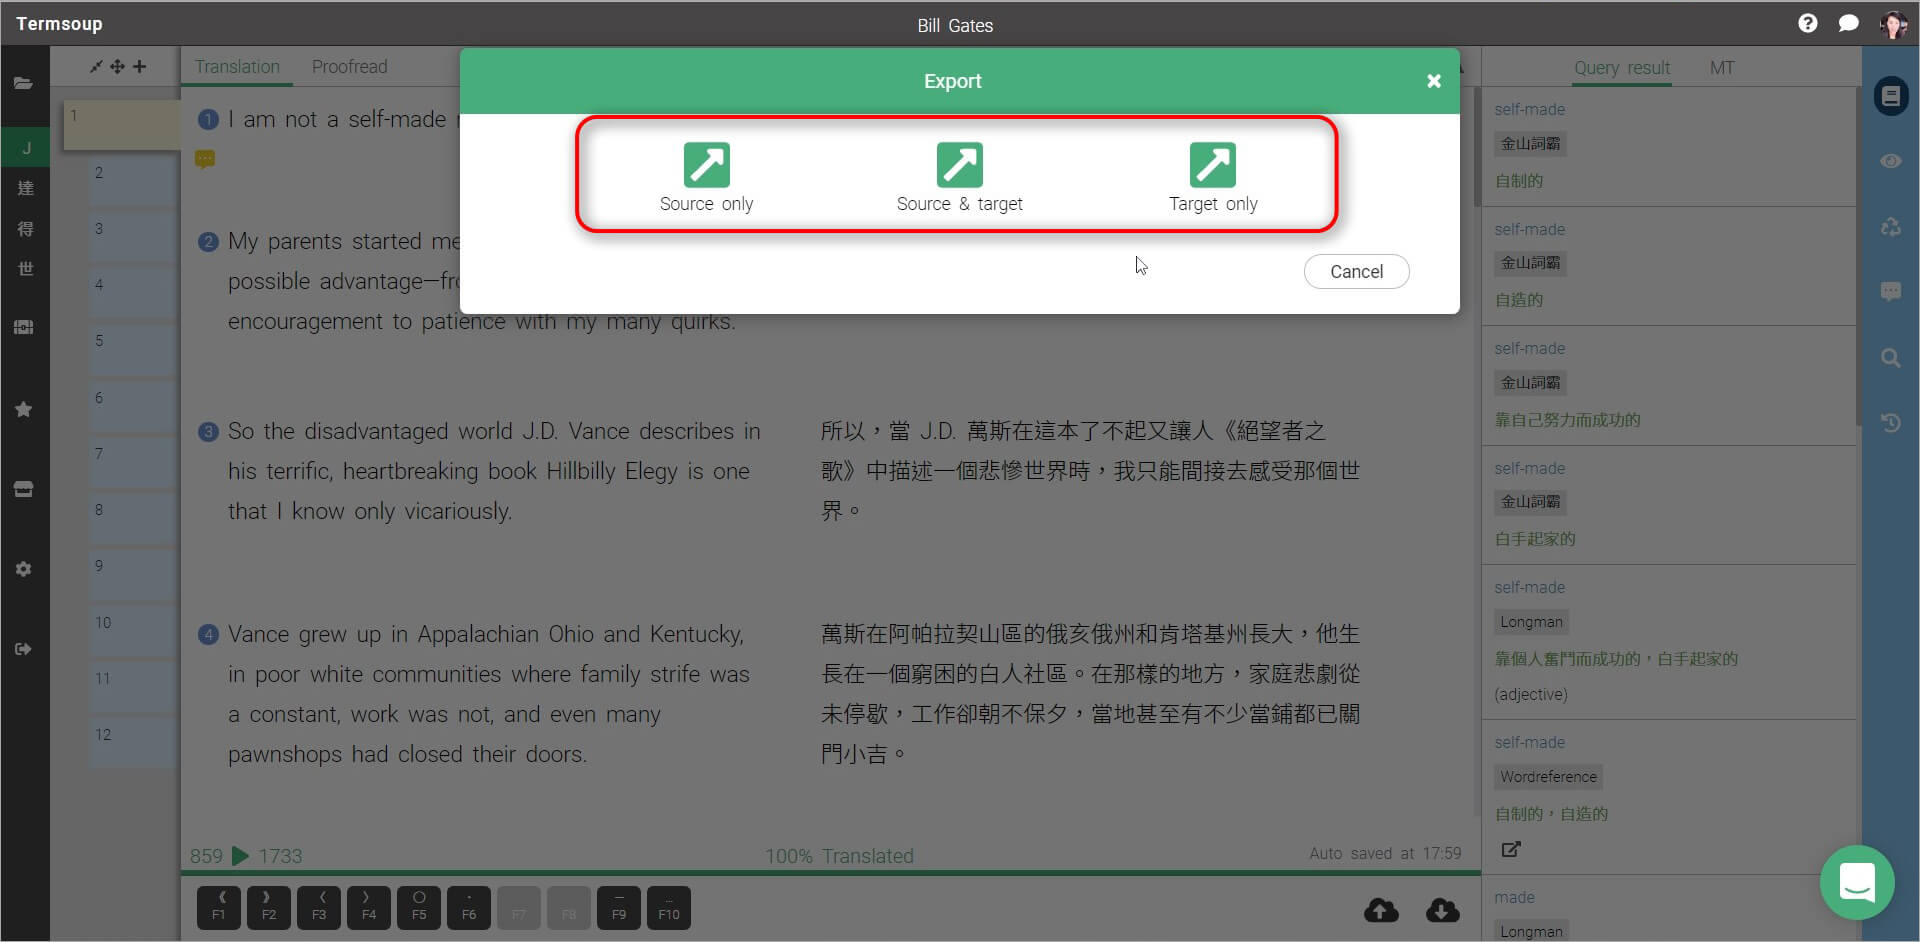The image size is (1920, 942).
Task: Click the F5 shortcut key button
Action: tap(419, 908)
